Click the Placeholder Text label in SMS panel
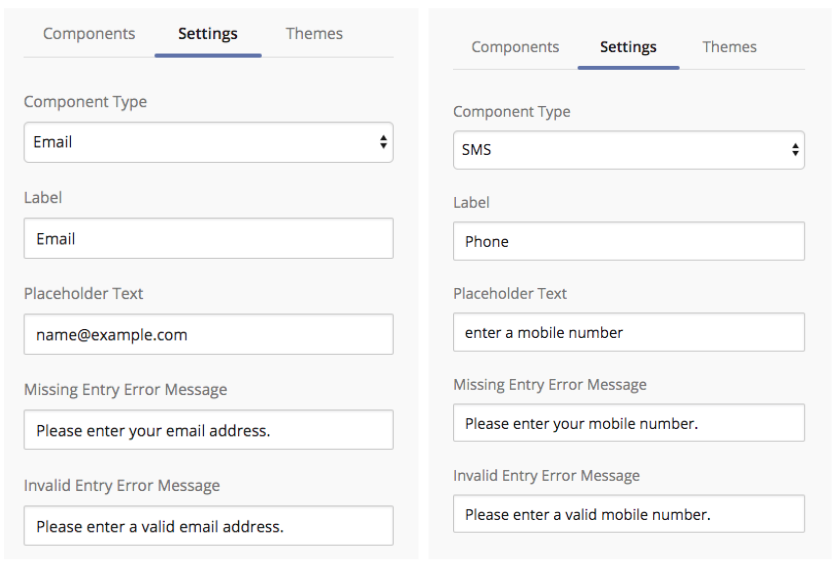The image size is (835, 563). point(510,293)
